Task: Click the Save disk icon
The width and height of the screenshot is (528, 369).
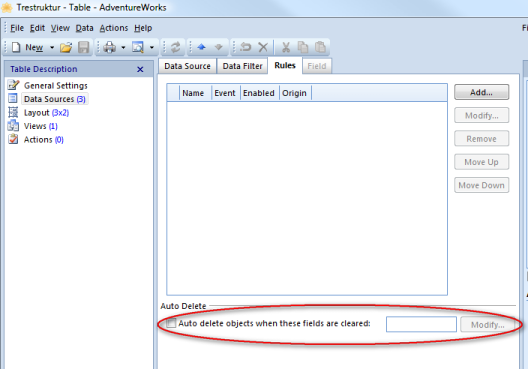Action: 84,47
